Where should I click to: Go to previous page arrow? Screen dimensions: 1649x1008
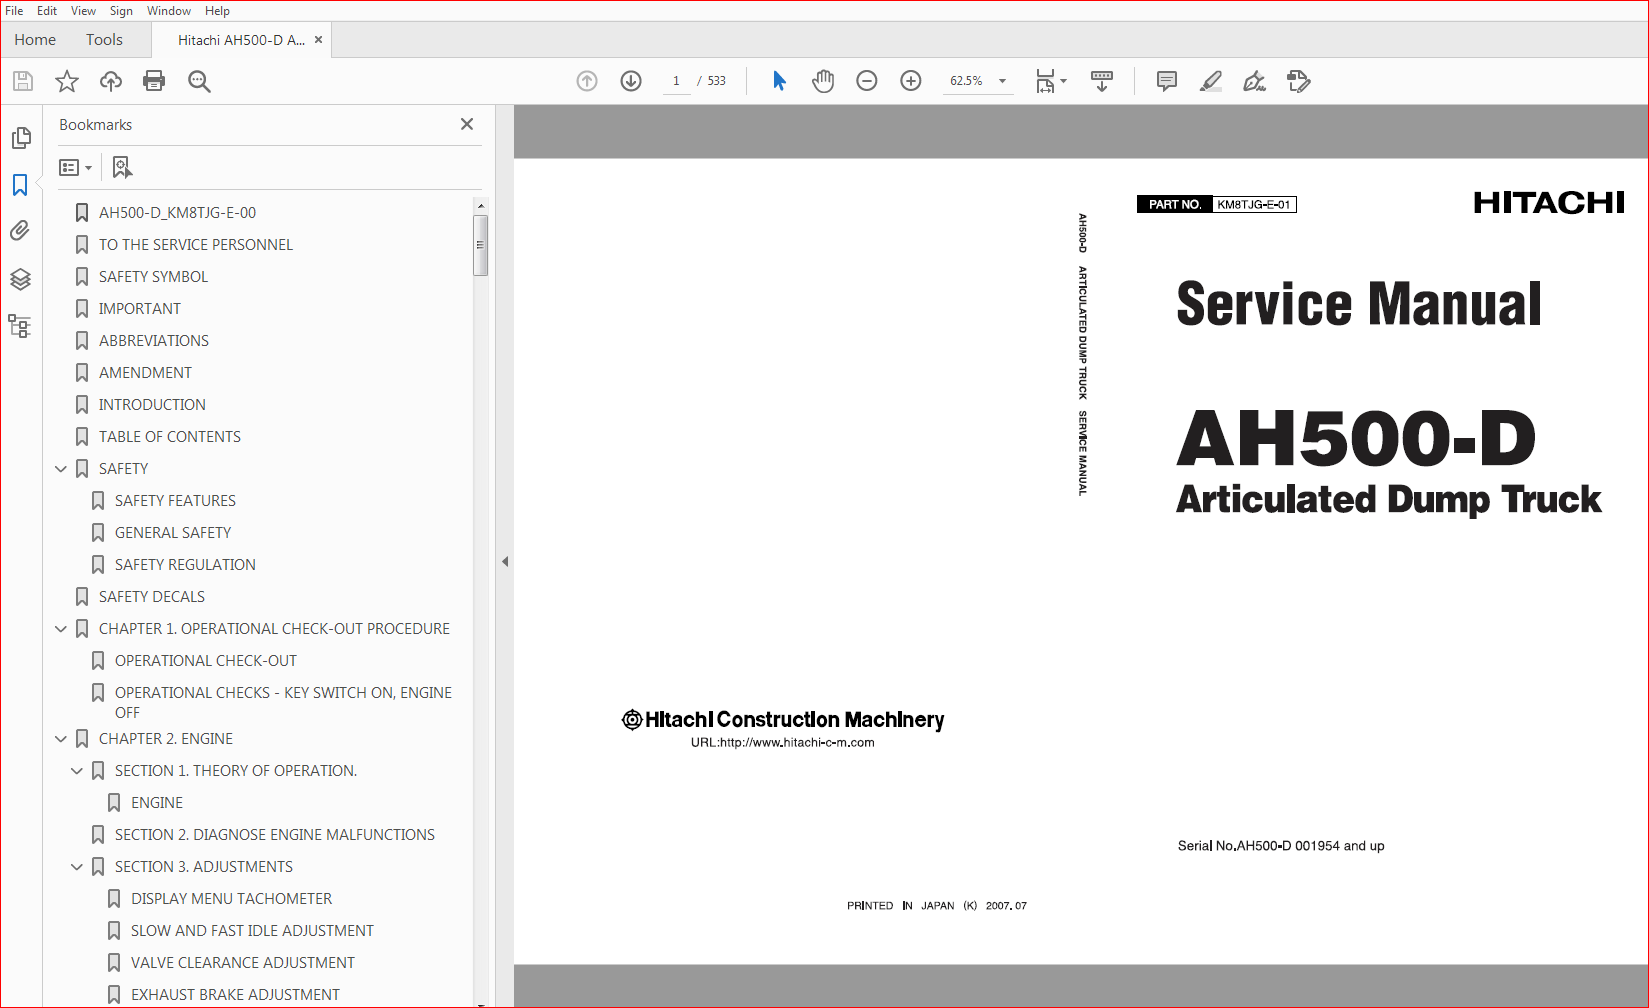click(587, 81)
